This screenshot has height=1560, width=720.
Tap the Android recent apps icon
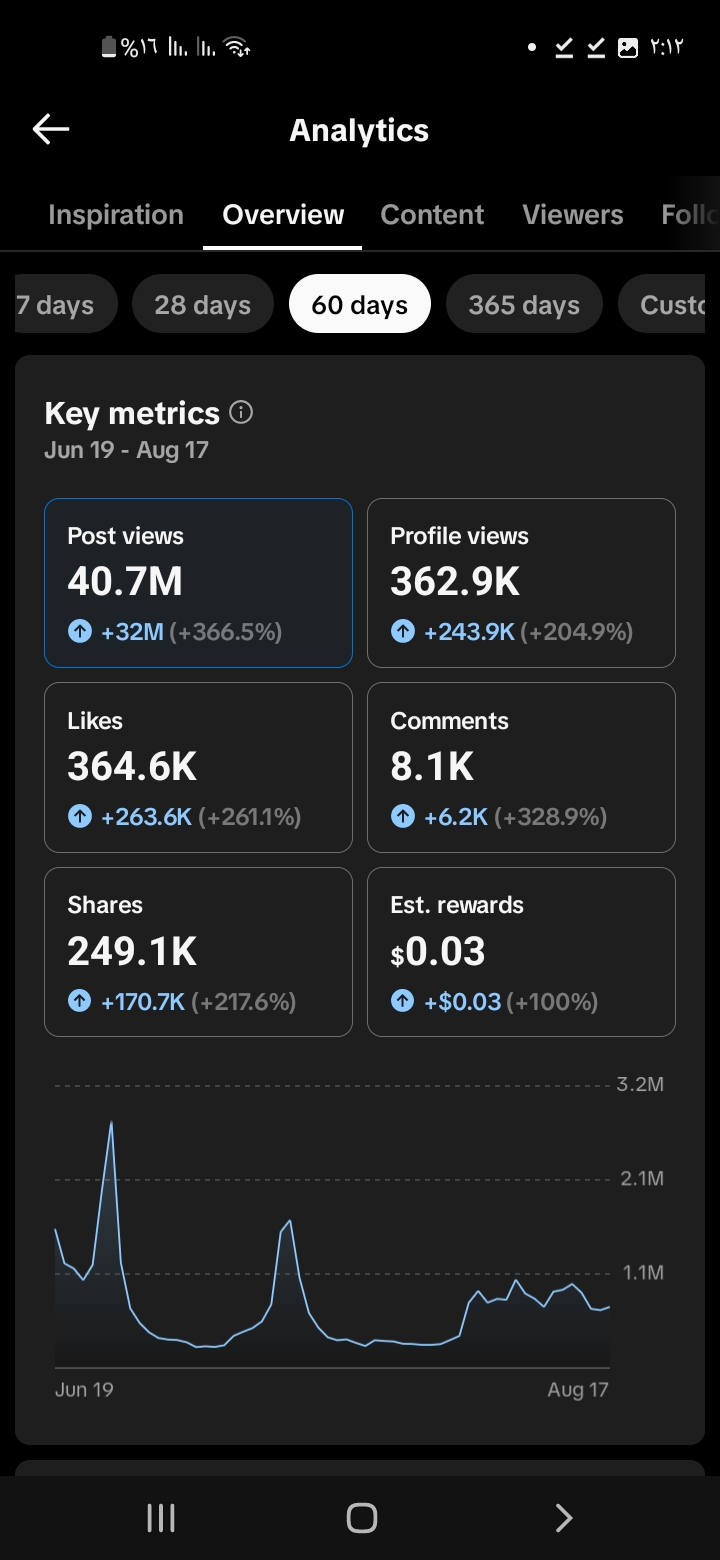pos(161,1518)
